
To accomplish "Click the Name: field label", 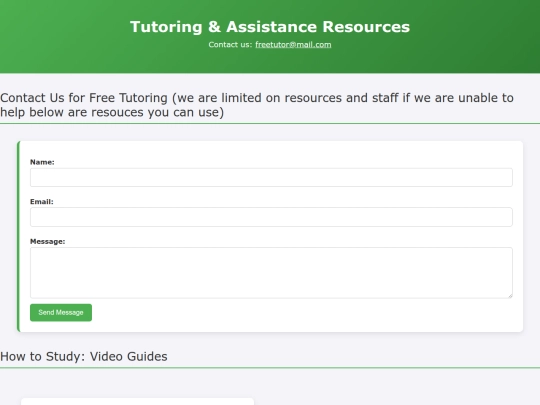I will pyautogui.click(x=42, y=162).
